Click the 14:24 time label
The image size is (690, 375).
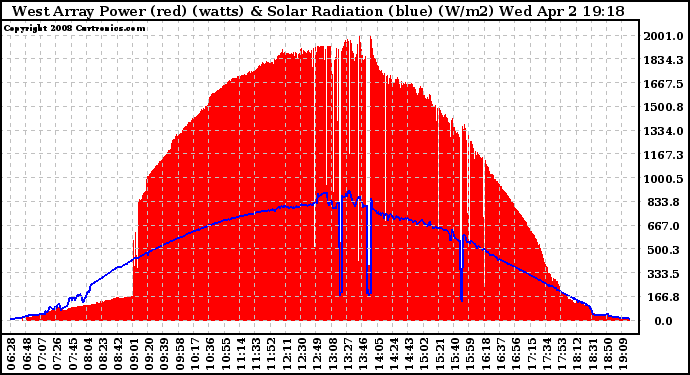[393, 354]
